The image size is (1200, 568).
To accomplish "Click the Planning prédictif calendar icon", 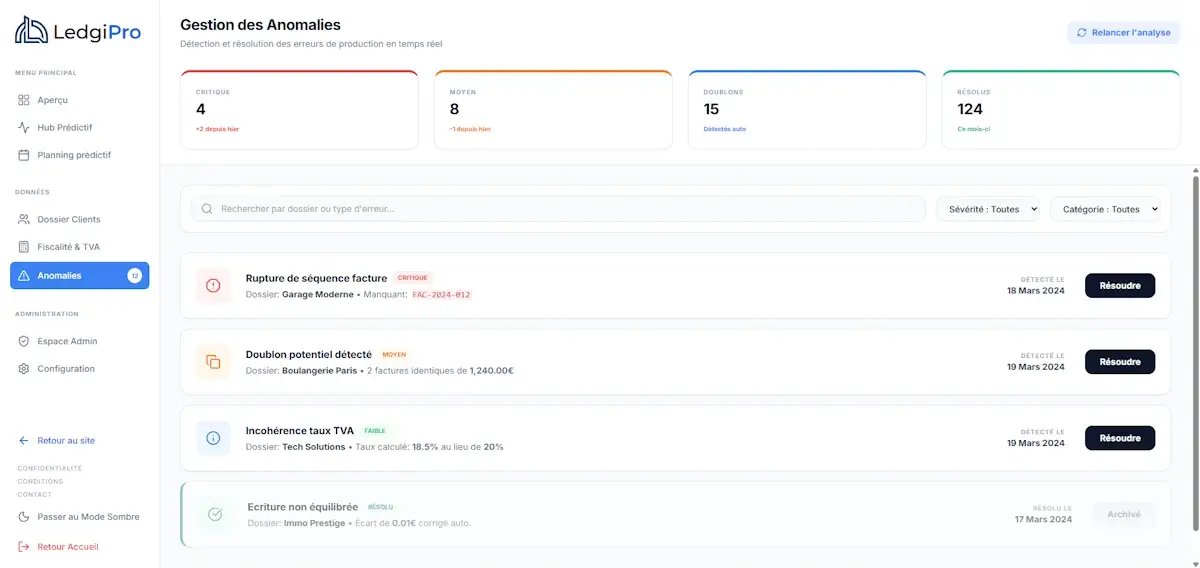I will [x=24, y=155].
